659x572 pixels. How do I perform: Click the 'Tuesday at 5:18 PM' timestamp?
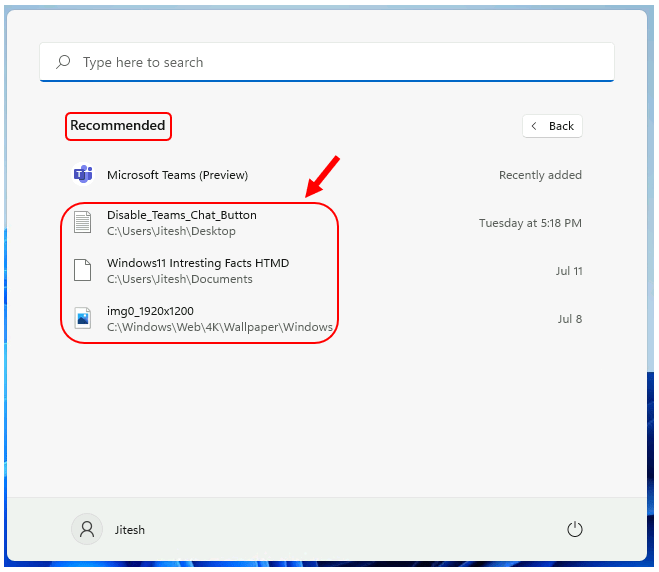[x=530, y=223]
